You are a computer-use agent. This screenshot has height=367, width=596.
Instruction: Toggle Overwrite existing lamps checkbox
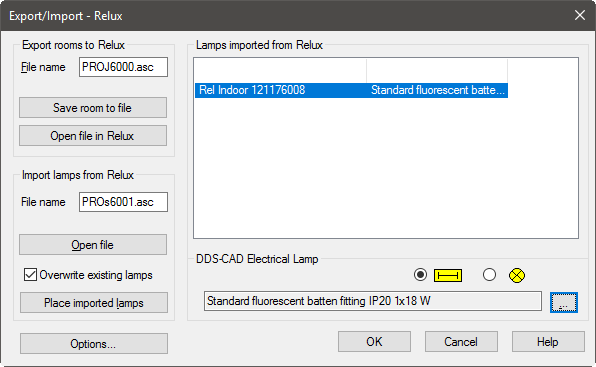click(30, 275)
